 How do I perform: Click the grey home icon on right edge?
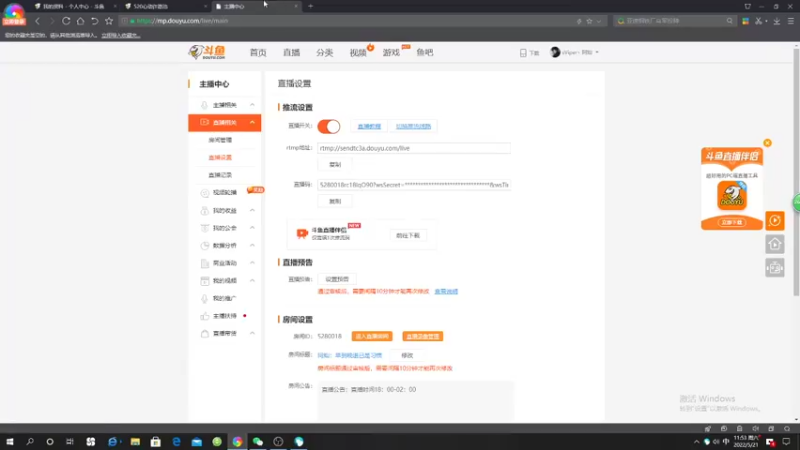click(x=774, y=244)
